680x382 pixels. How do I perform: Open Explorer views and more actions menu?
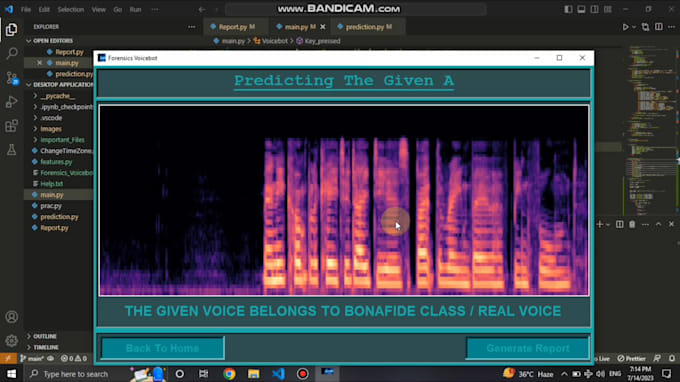click(192, 27)
